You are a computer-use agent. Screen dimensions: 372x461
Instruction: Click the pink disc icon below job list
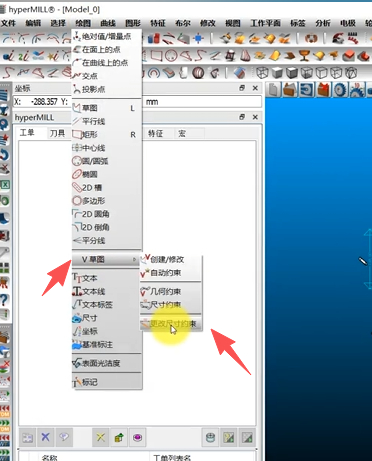pos(137,437)
